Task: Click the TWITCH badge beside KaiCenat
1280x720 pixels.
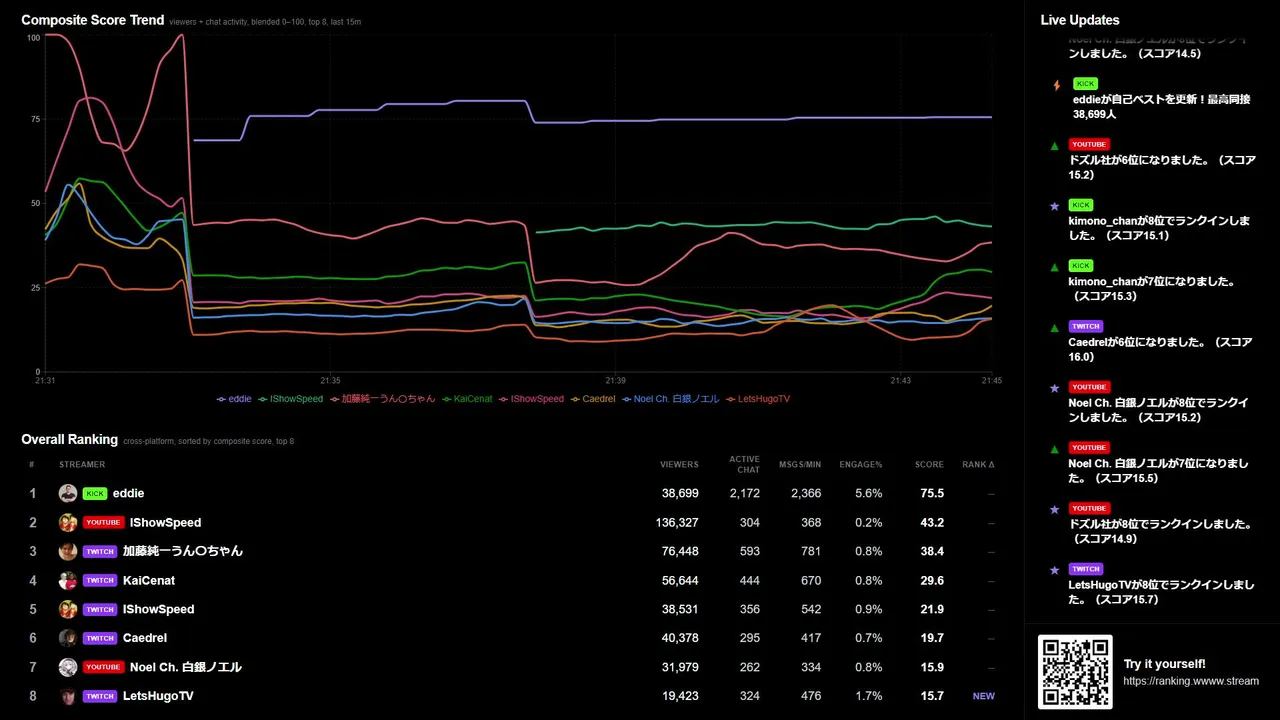Action: coord(100,580)
